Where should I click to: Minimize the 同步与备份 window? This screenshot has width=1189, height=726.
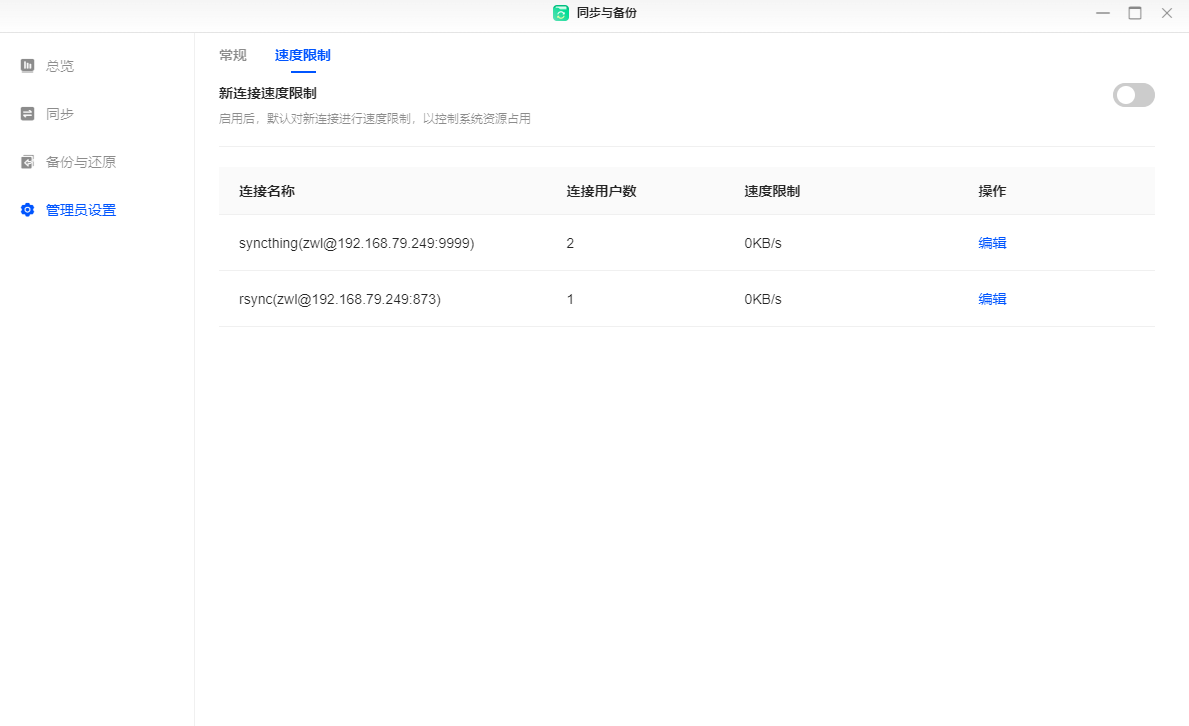[x=1103, y=13]
